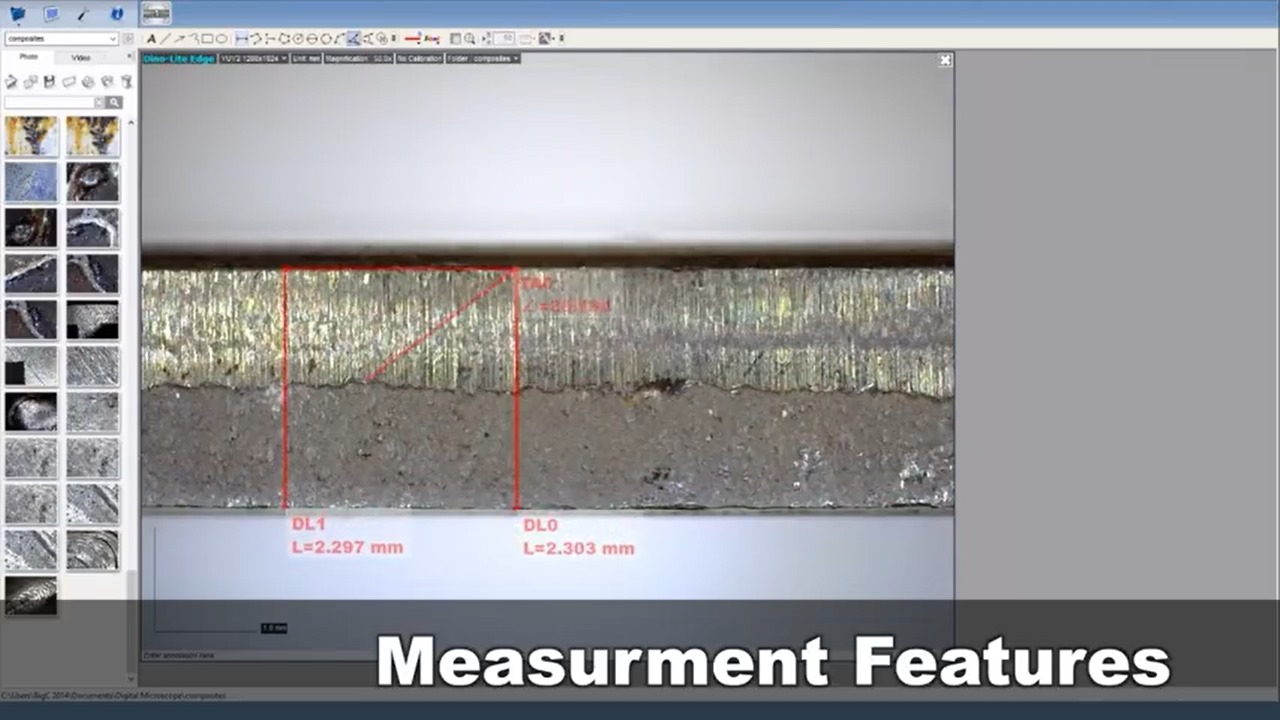Click the gallery search magnifier button

coord(114,102)
